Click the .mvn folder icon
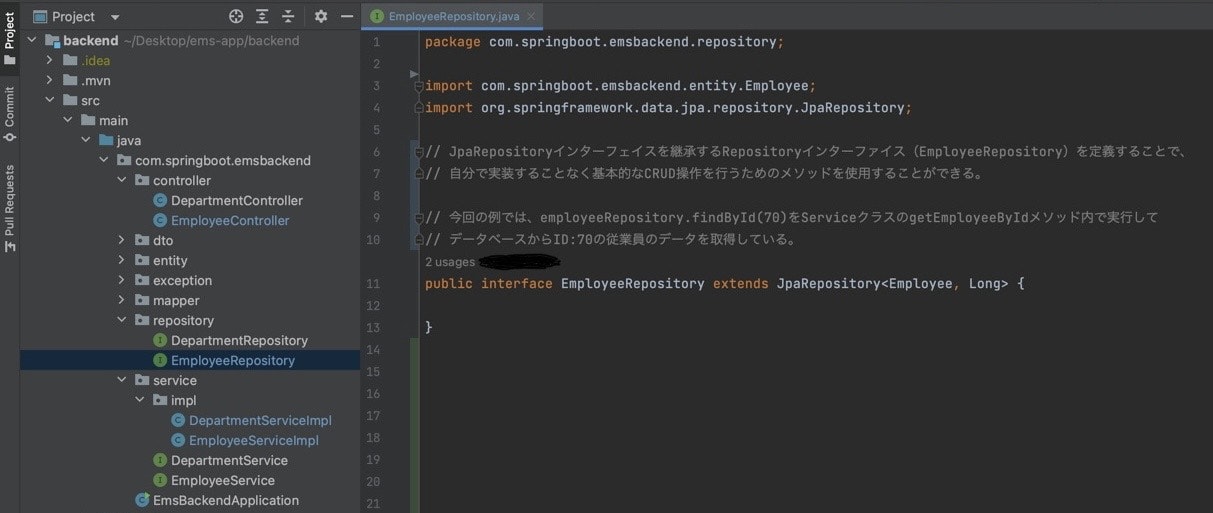 (x=70, y=80)
